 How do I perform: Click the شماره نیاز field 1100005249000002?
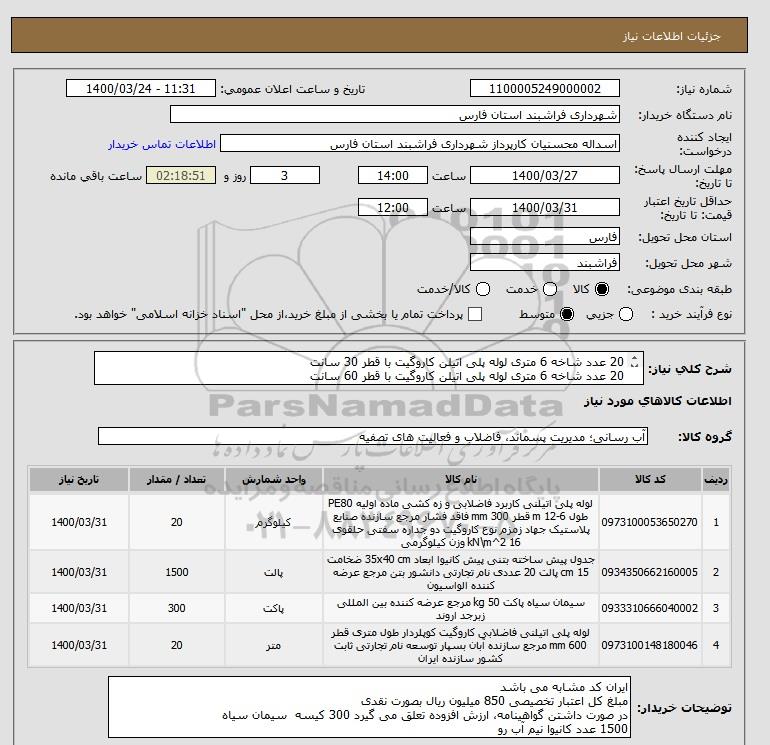(x=545, y=88)
